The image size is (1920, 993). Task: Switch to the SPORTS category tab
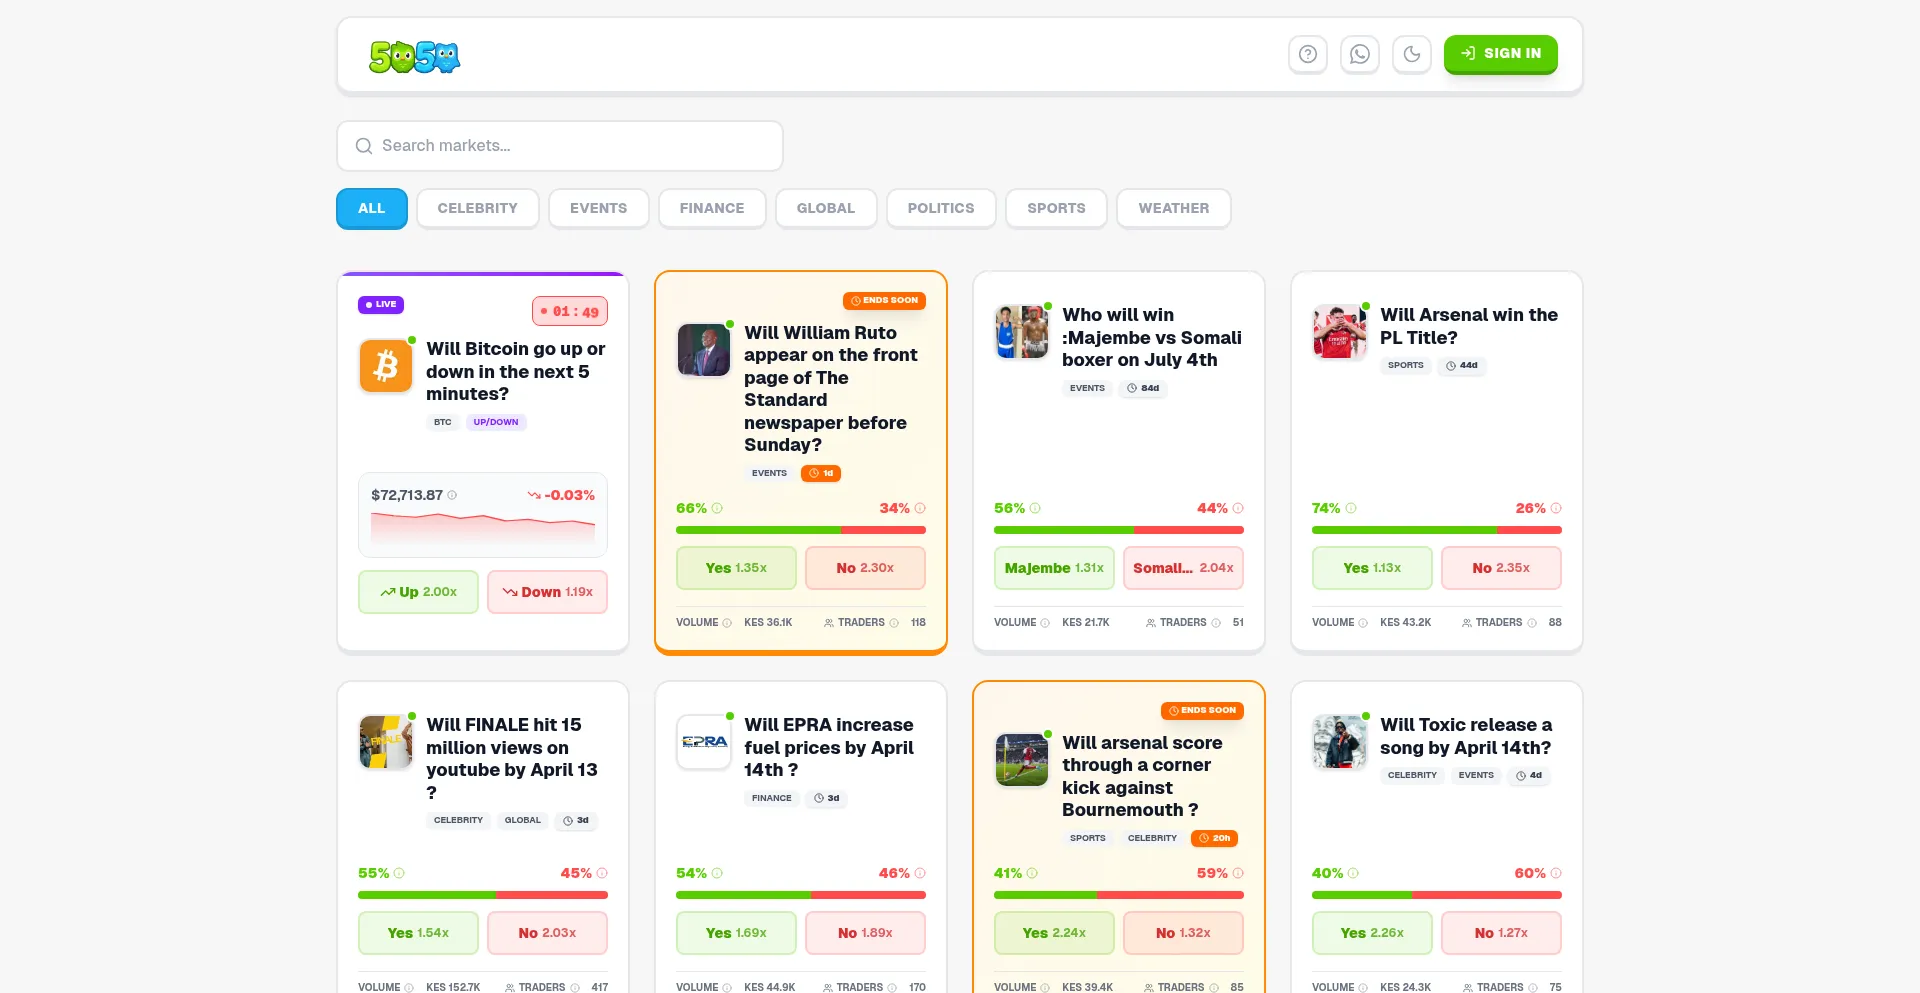coord(1056,209)
